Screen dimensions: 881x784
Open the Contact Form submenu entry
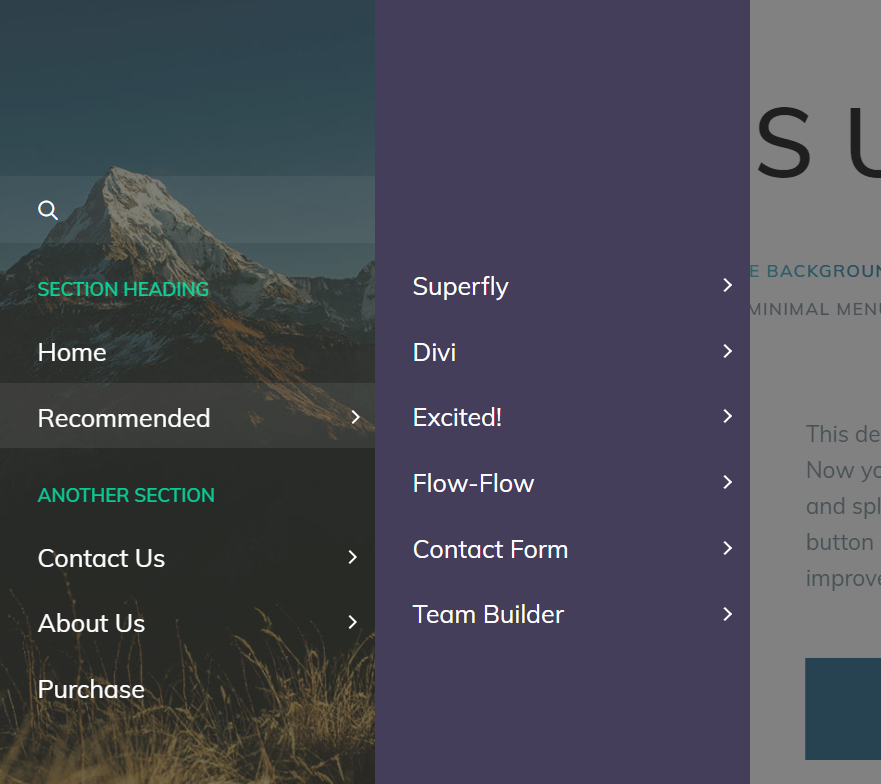point(491,550)
